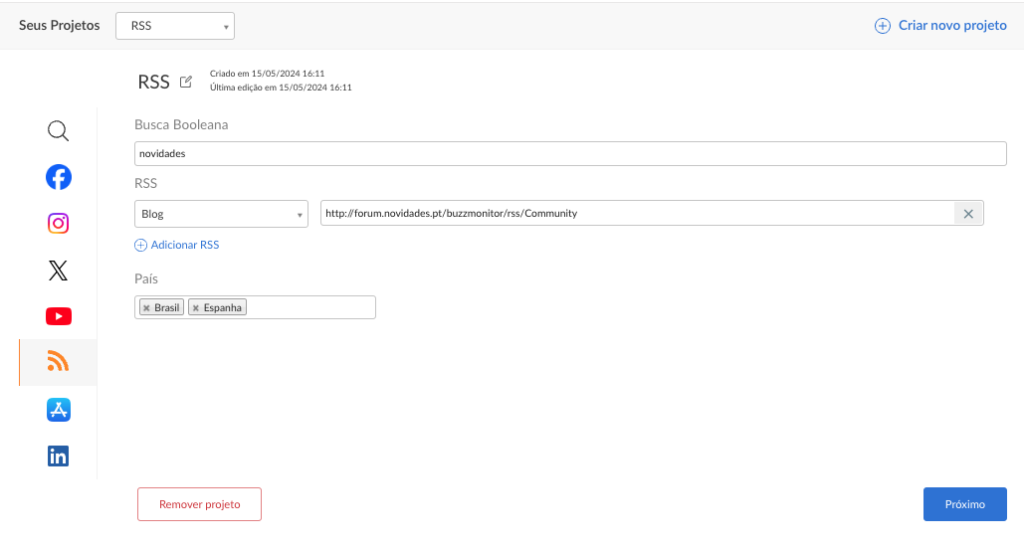
Task: Select the LinkedIn source icon
Action: [x=58, y=456]
